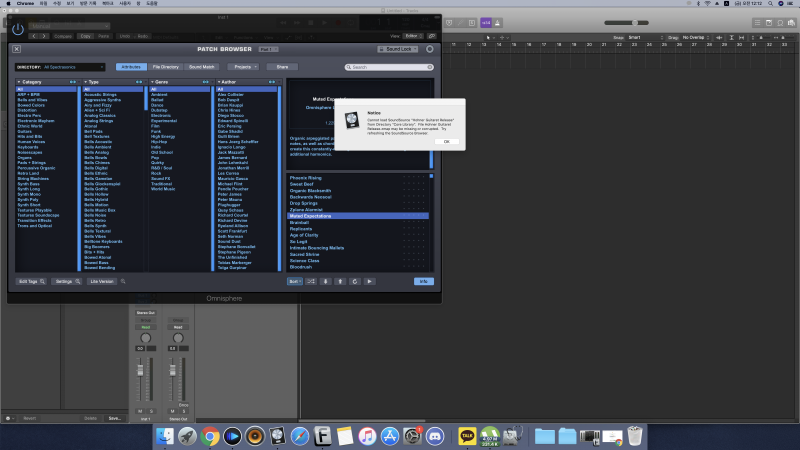Open iTunes from the Dock
The image size is (800, 450).
click(x=367, y=436)
